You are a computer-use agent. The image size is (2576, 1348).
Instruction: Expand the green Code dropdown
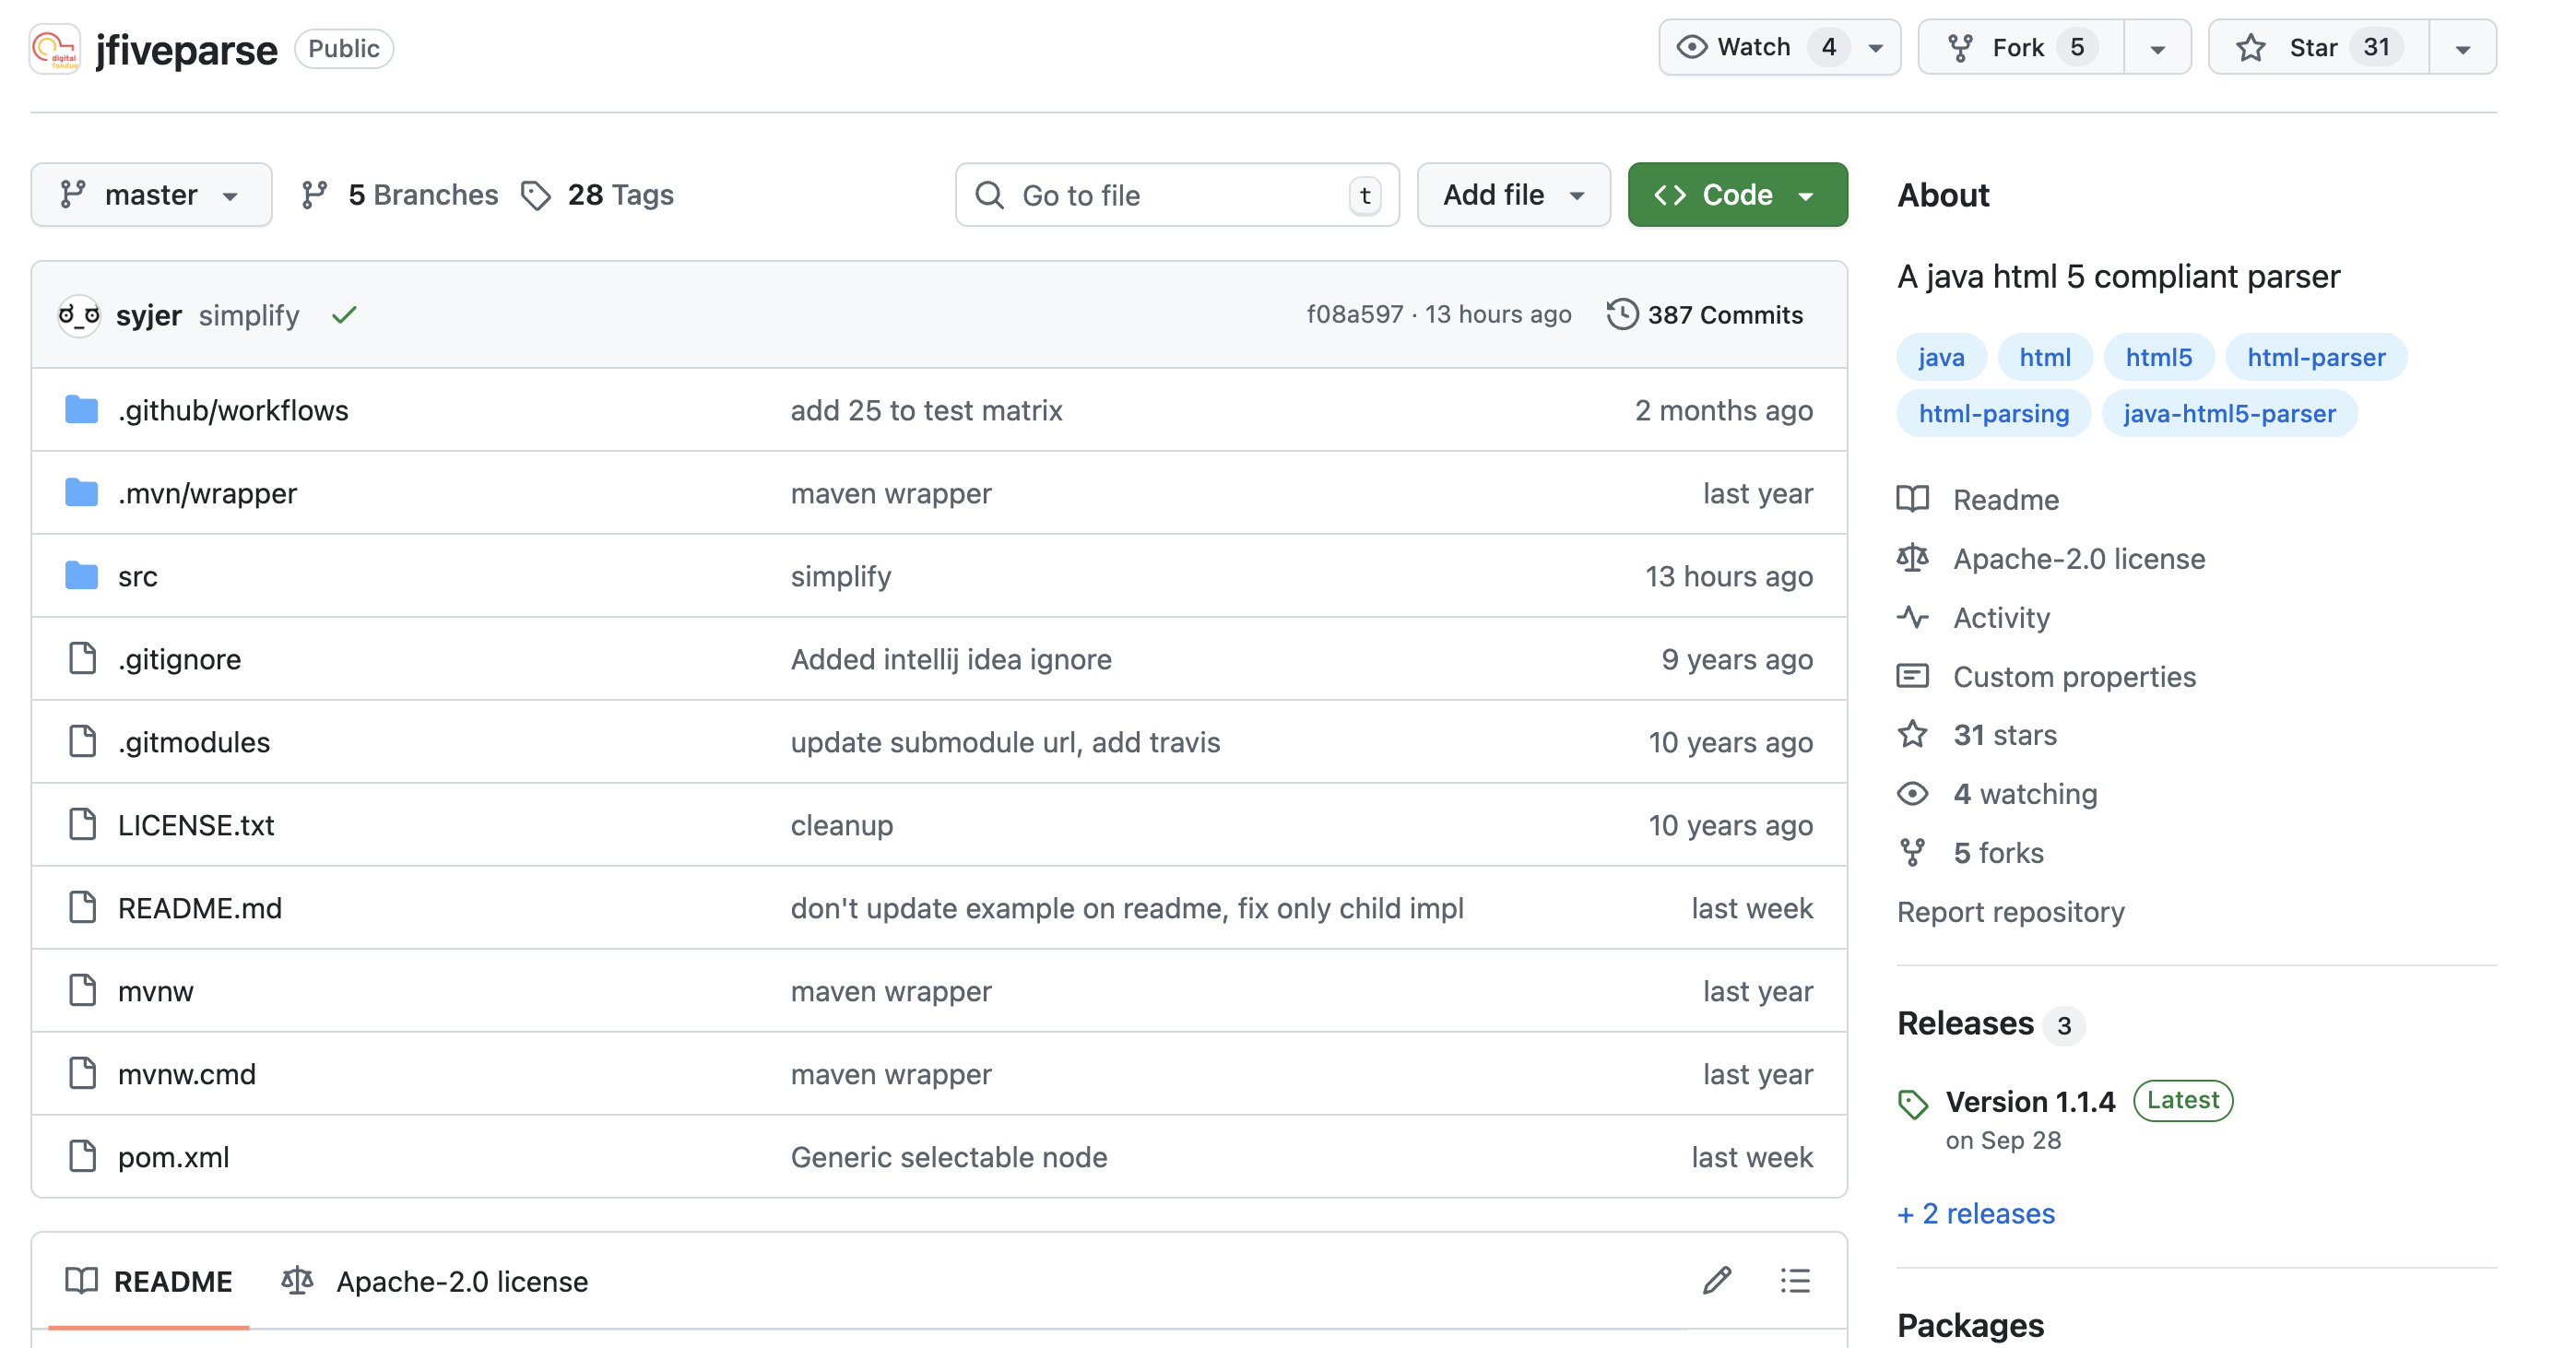pyautogui.click(x=1737, y=195)
